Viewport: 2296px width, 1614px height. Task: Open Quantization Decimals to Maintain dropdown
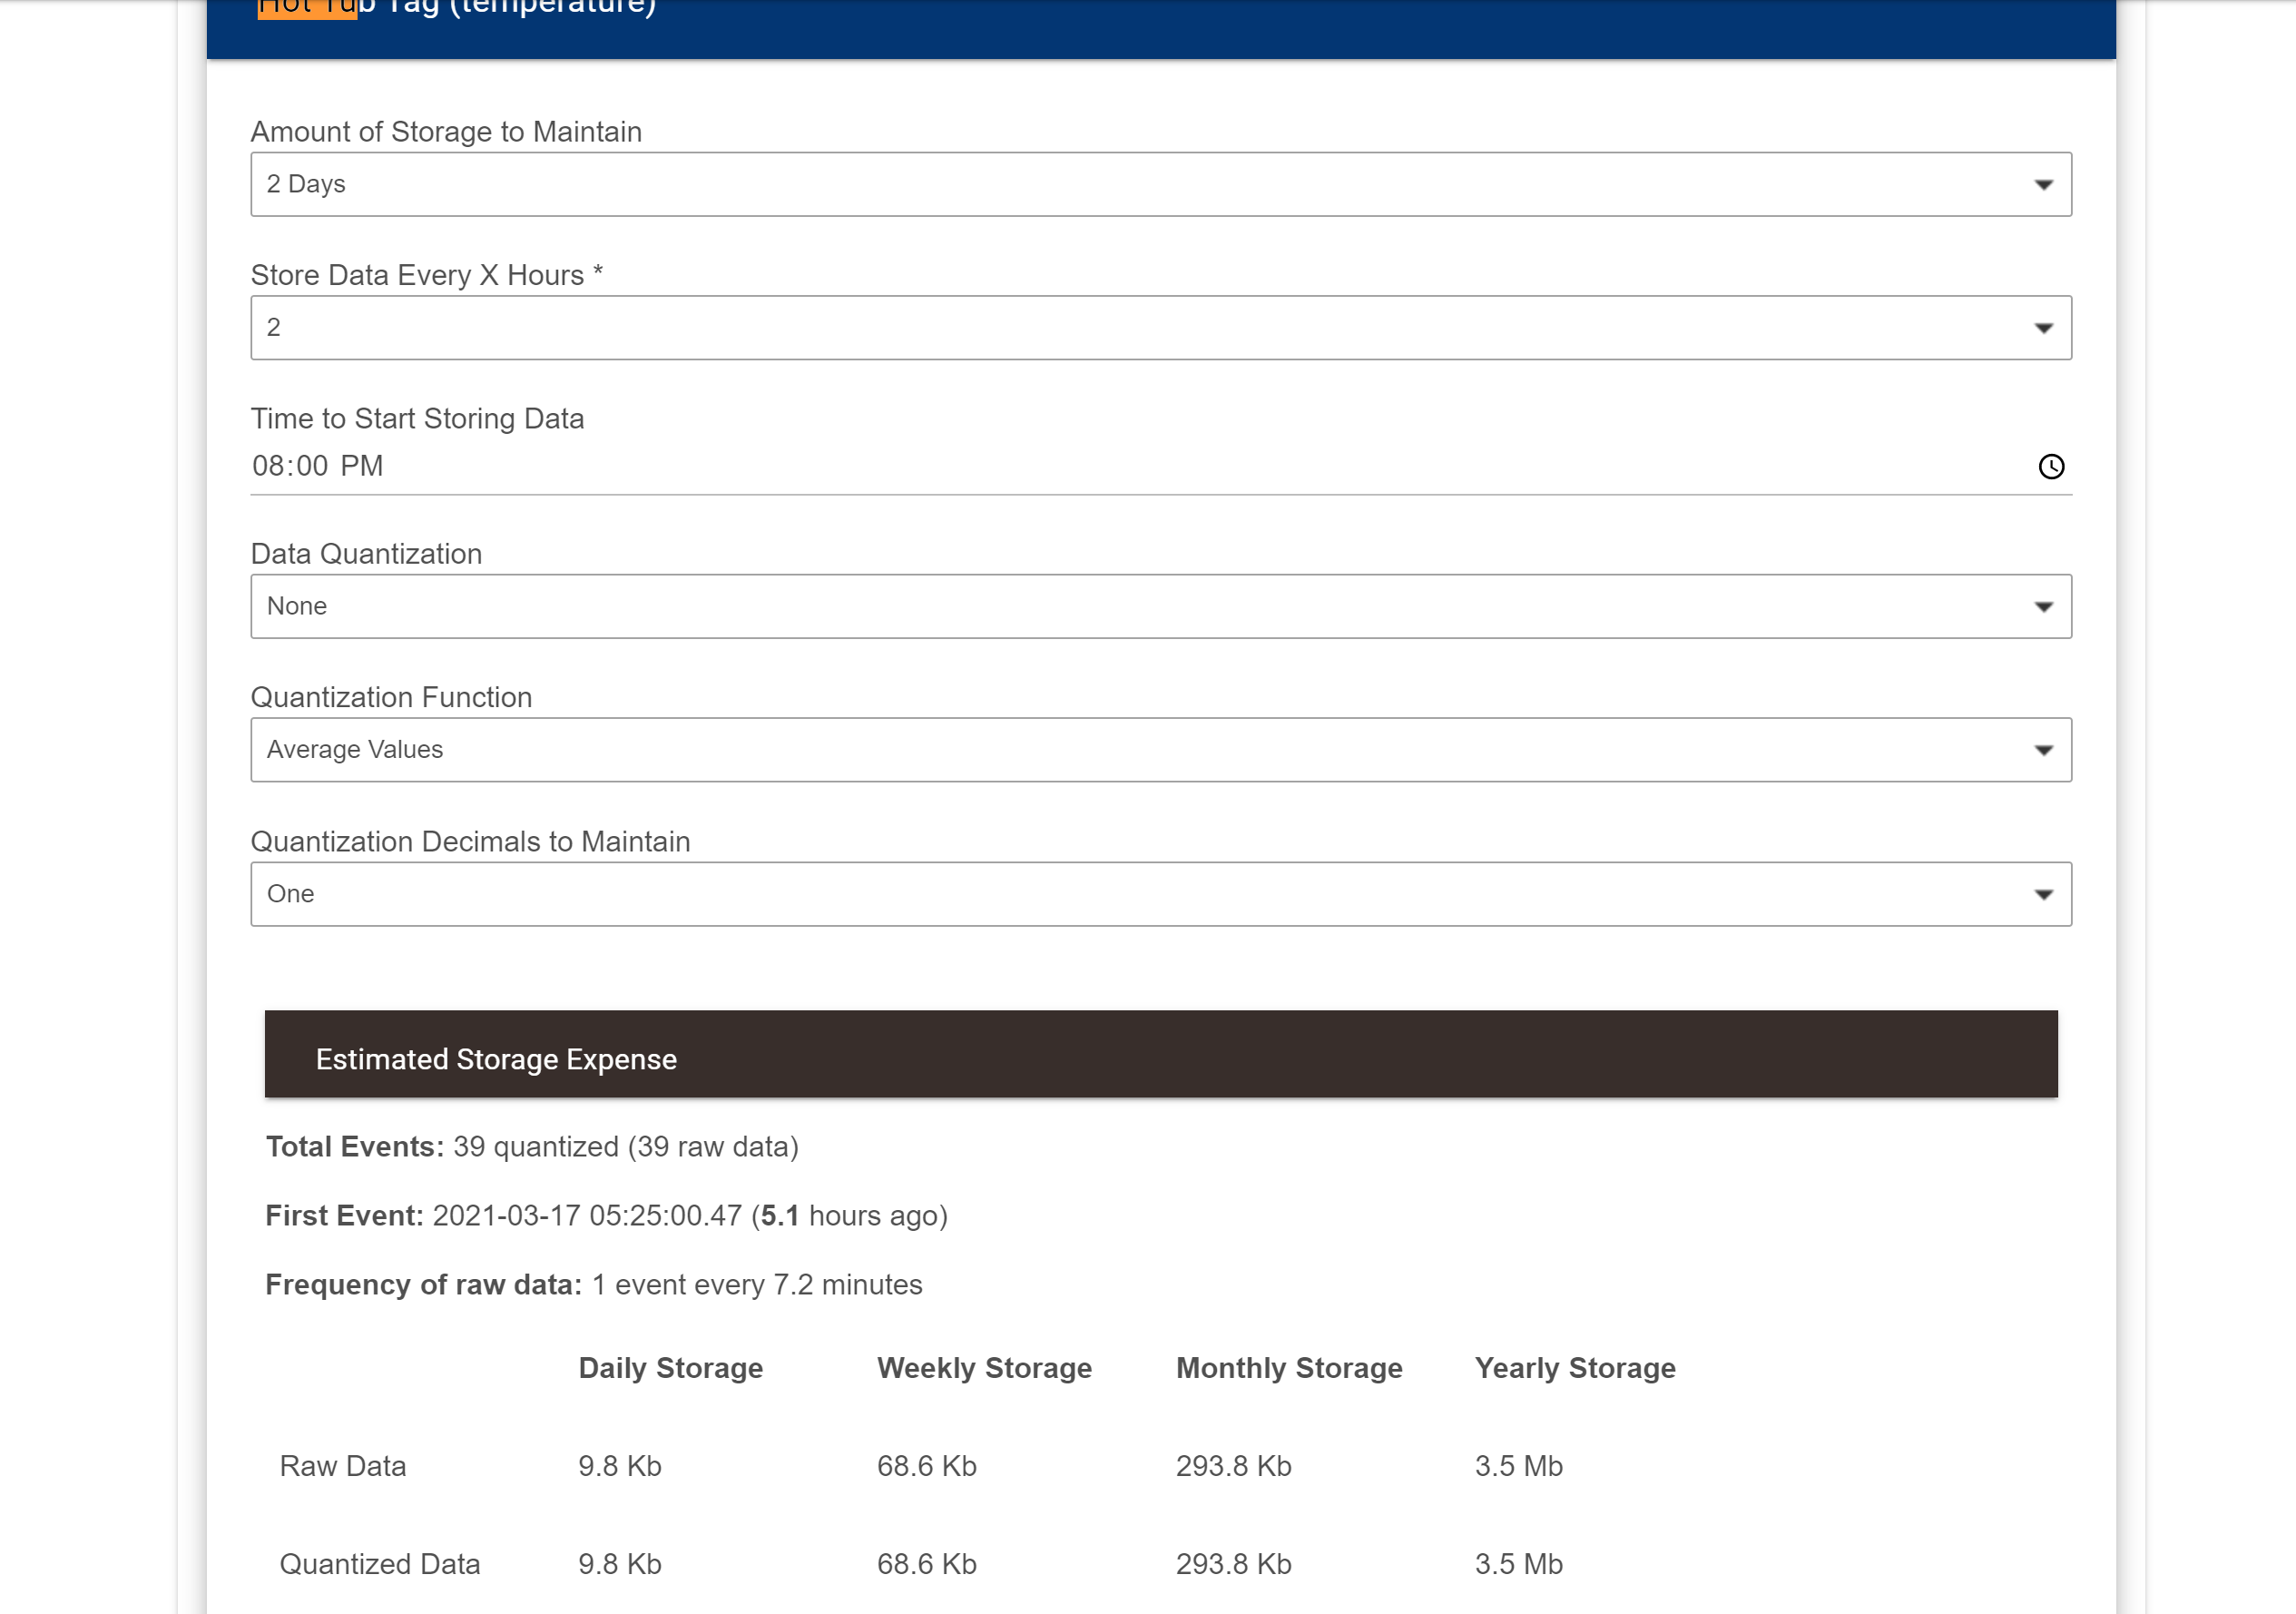[1160, 894]
